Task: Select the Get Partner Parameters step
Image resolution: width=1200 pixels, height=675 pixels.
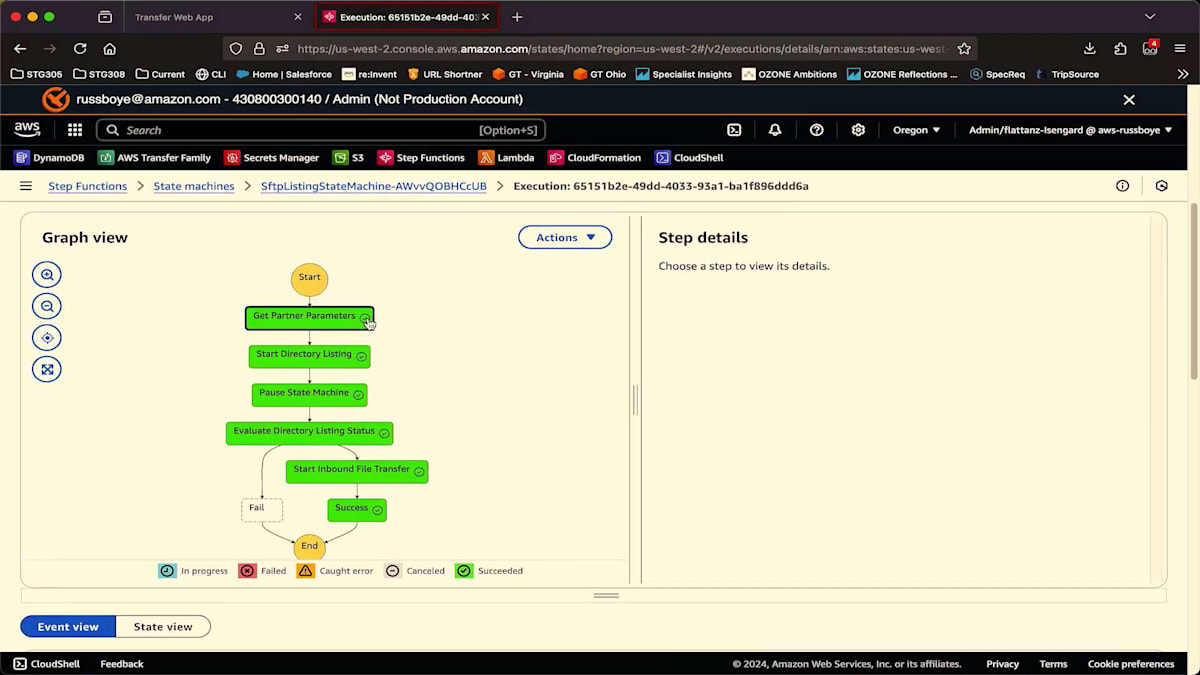Action: pos(310,318)
